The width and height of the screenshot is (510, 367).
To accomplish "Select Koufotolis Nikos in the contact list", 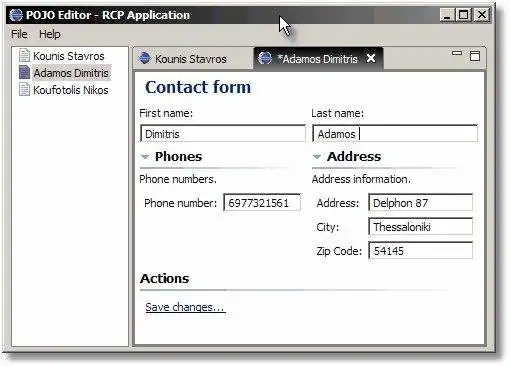I will pyautogui.click(x=71, y=90).
